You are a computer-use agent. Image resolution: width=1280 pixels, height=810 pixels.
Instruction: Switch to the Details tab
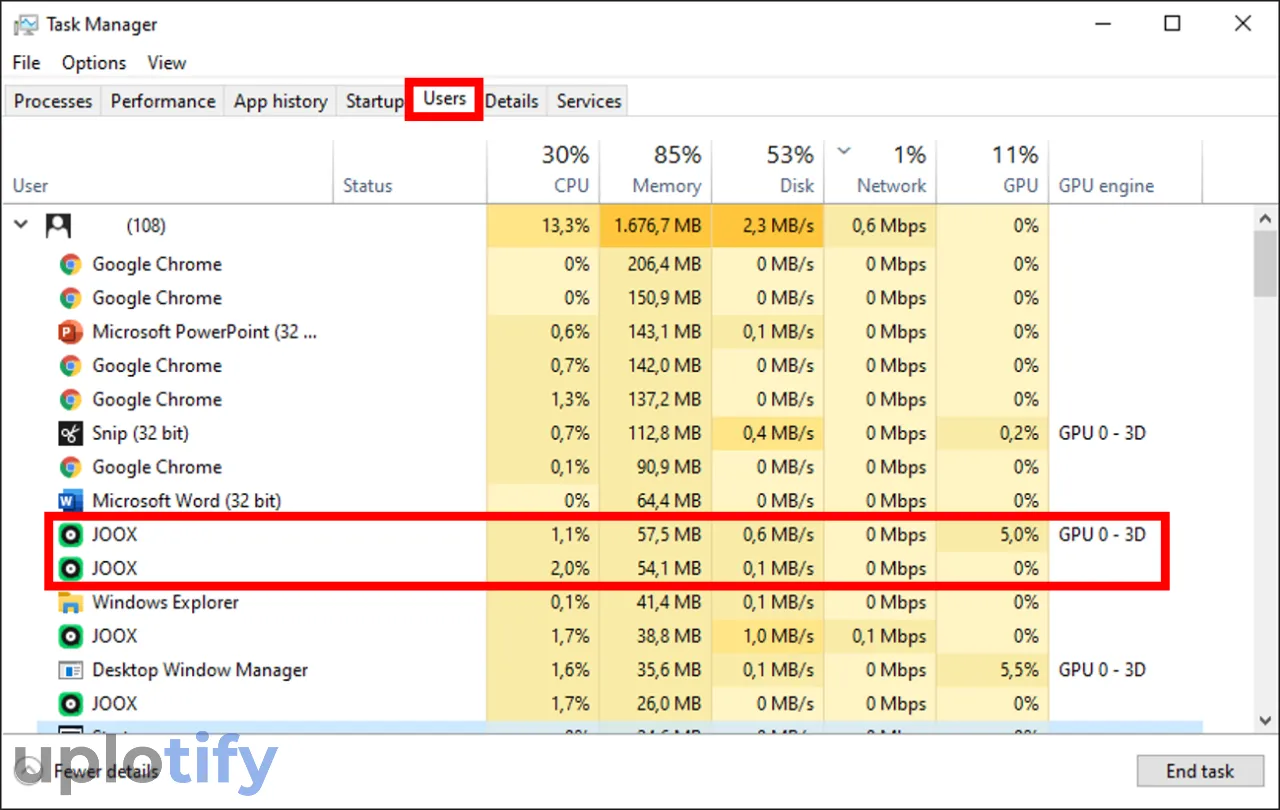[512, 101]
